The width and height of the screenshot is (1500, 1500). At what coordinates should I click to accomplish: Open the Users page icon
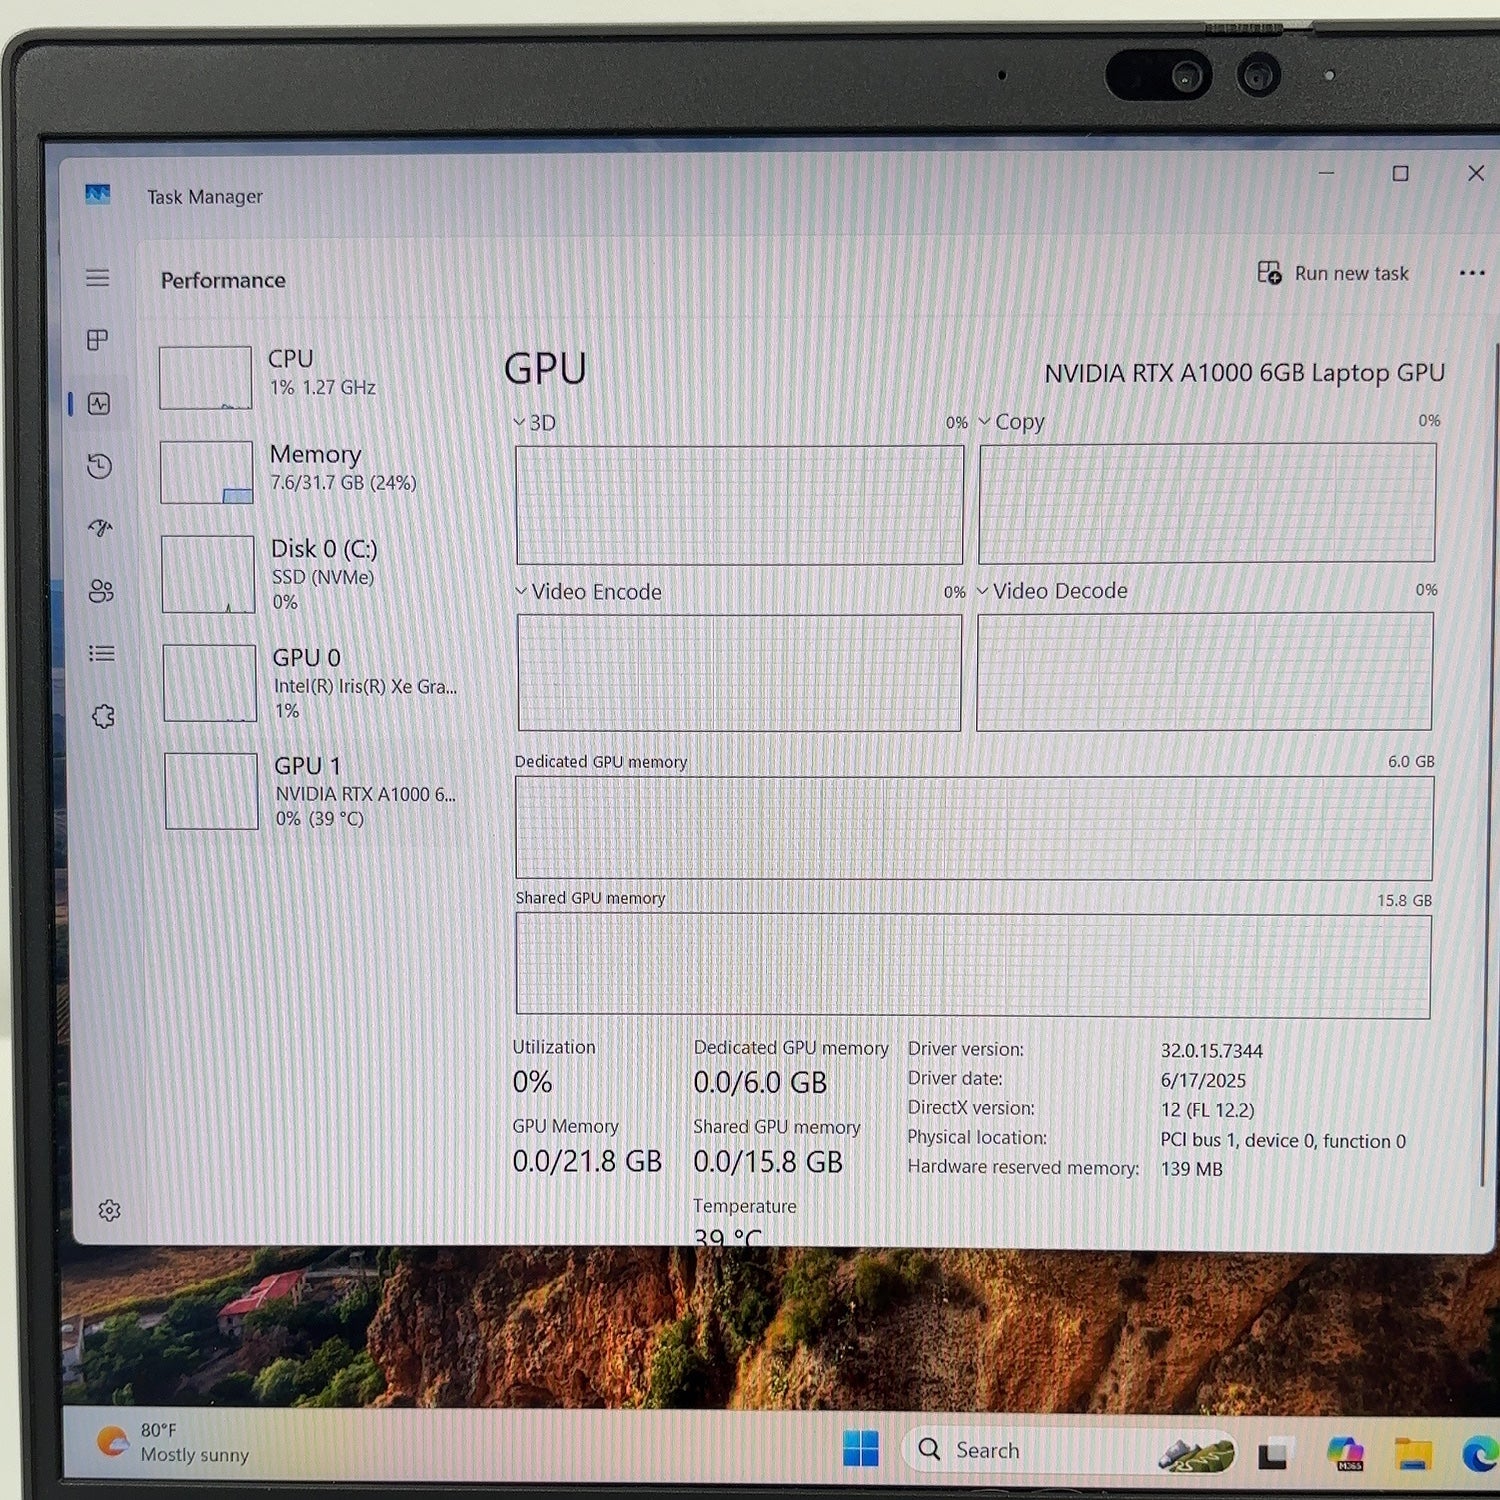(101, 591)
